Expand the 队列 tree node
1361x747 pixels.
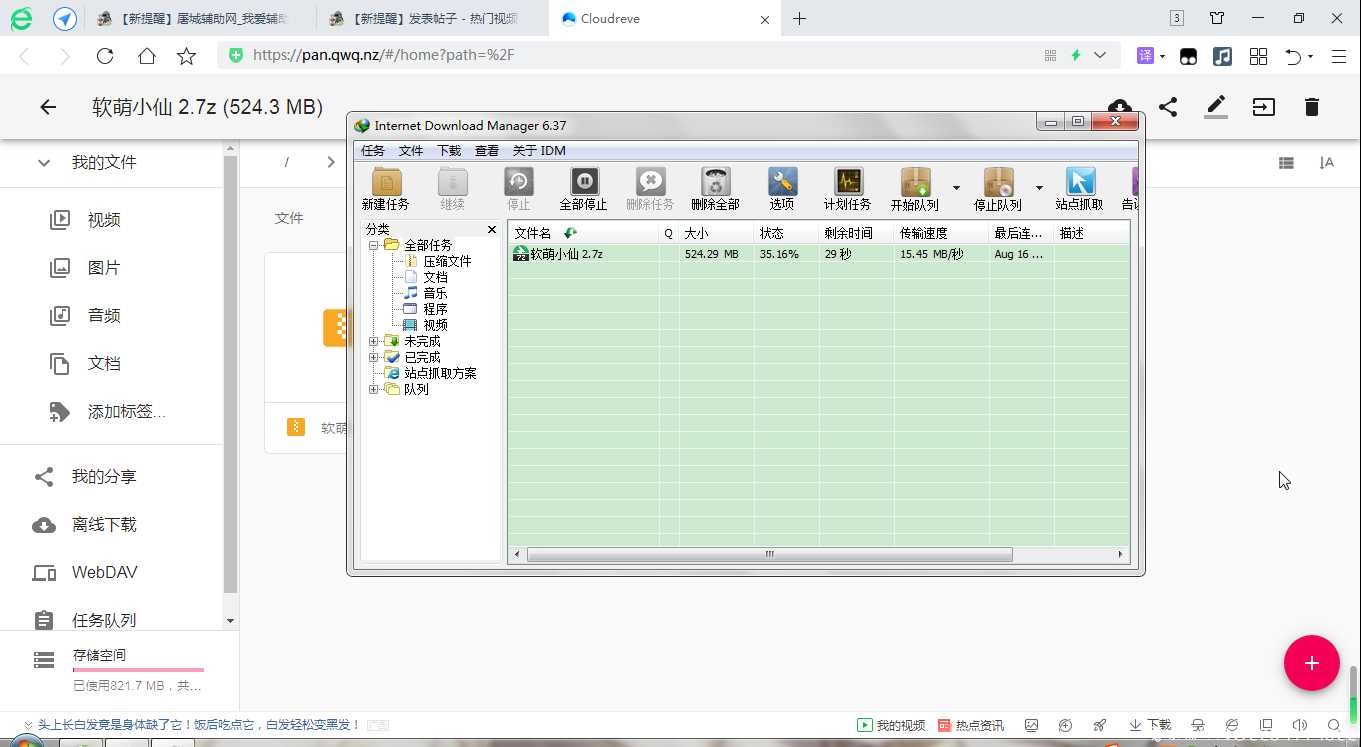(374, 389)
